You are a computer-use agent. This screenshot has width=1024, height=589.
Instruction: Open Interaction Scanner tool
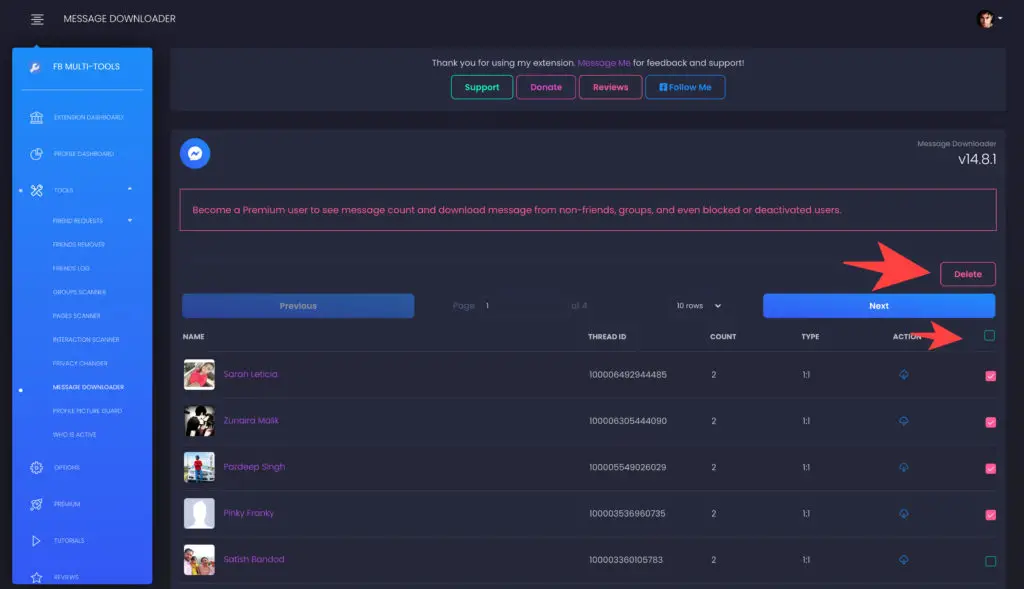point(86,340)
